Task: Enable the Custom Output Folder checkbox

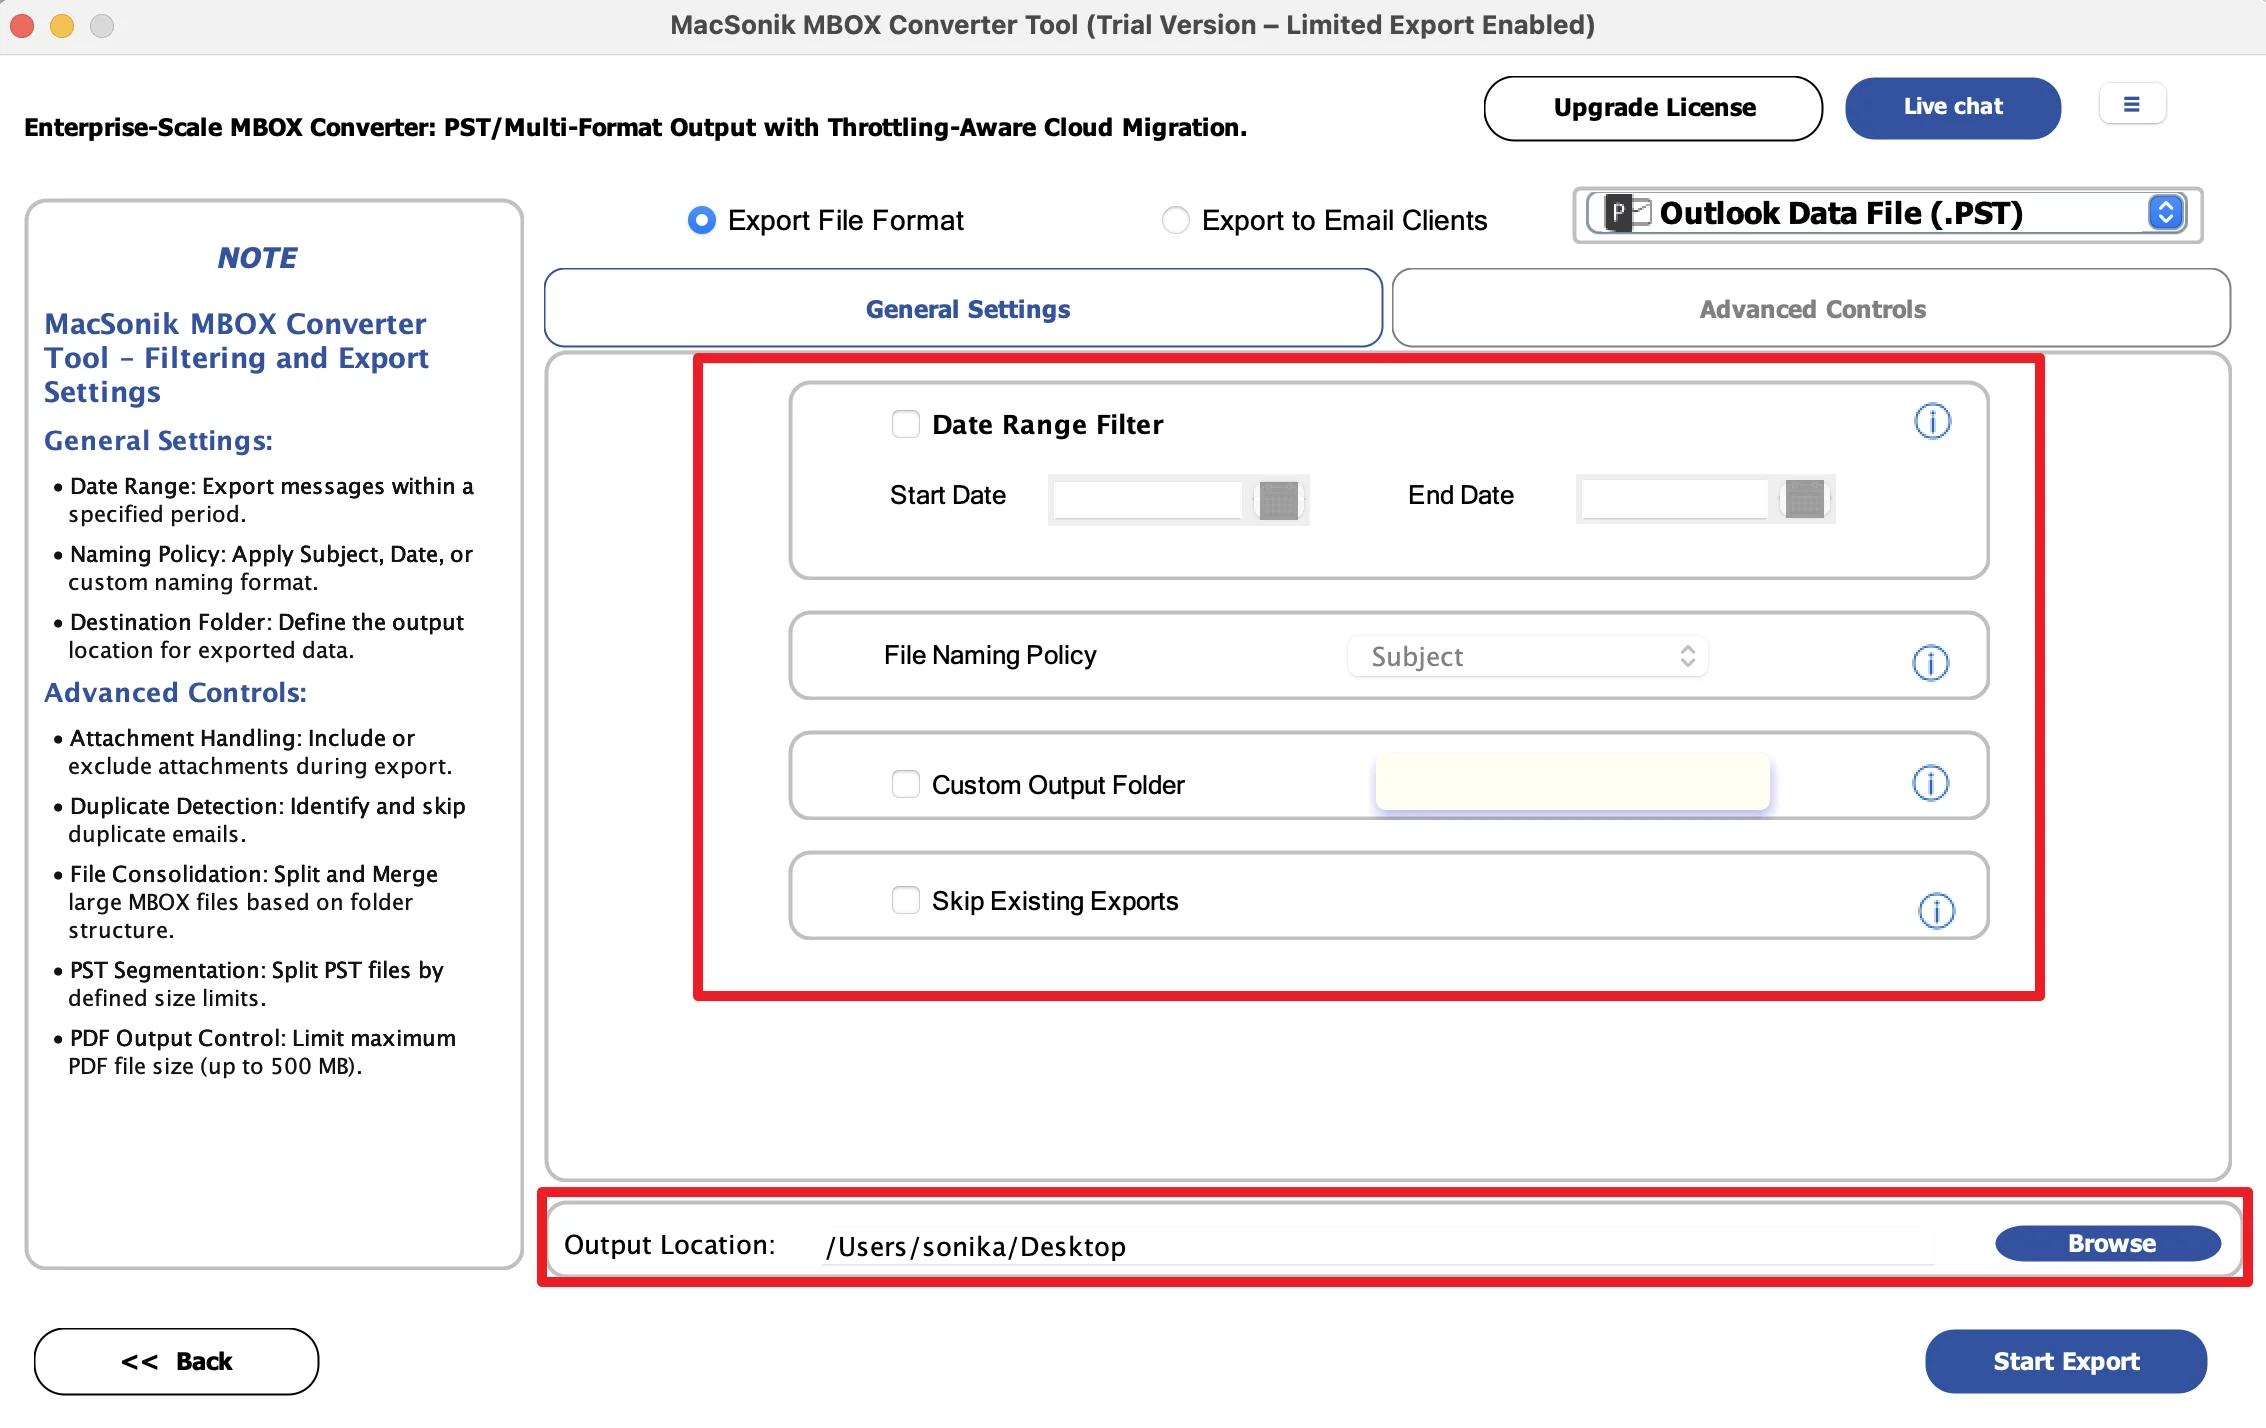Action: [x=905, y=784]
